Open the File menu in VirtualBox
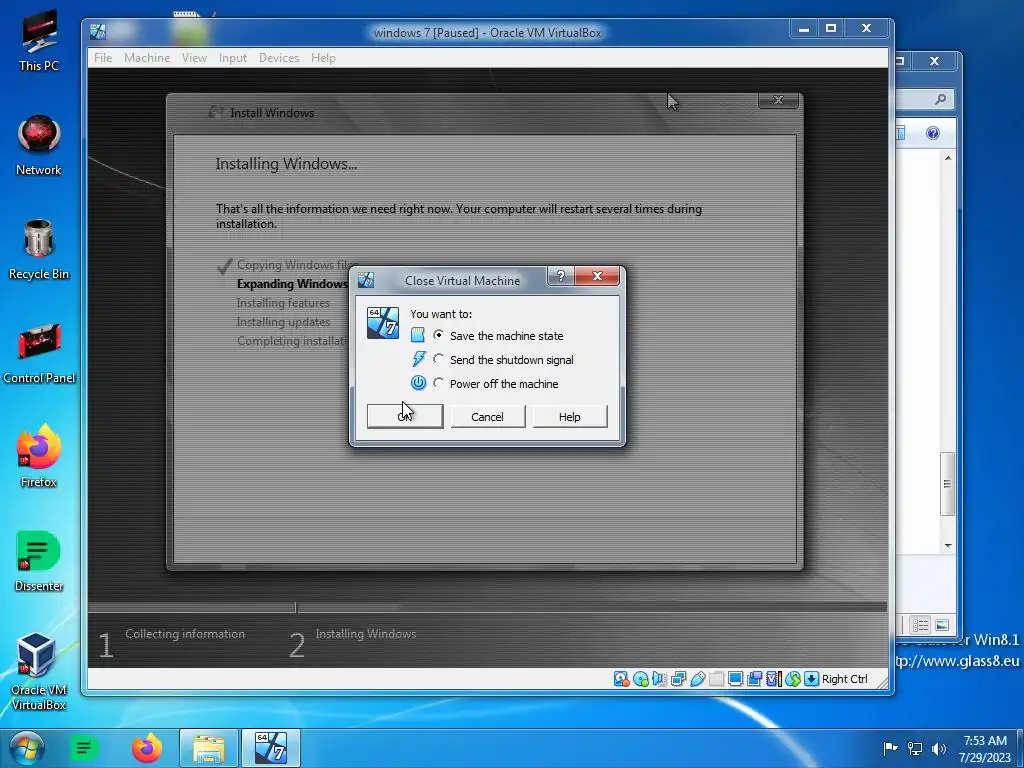 pyautogui.click(x=103, y=58)
